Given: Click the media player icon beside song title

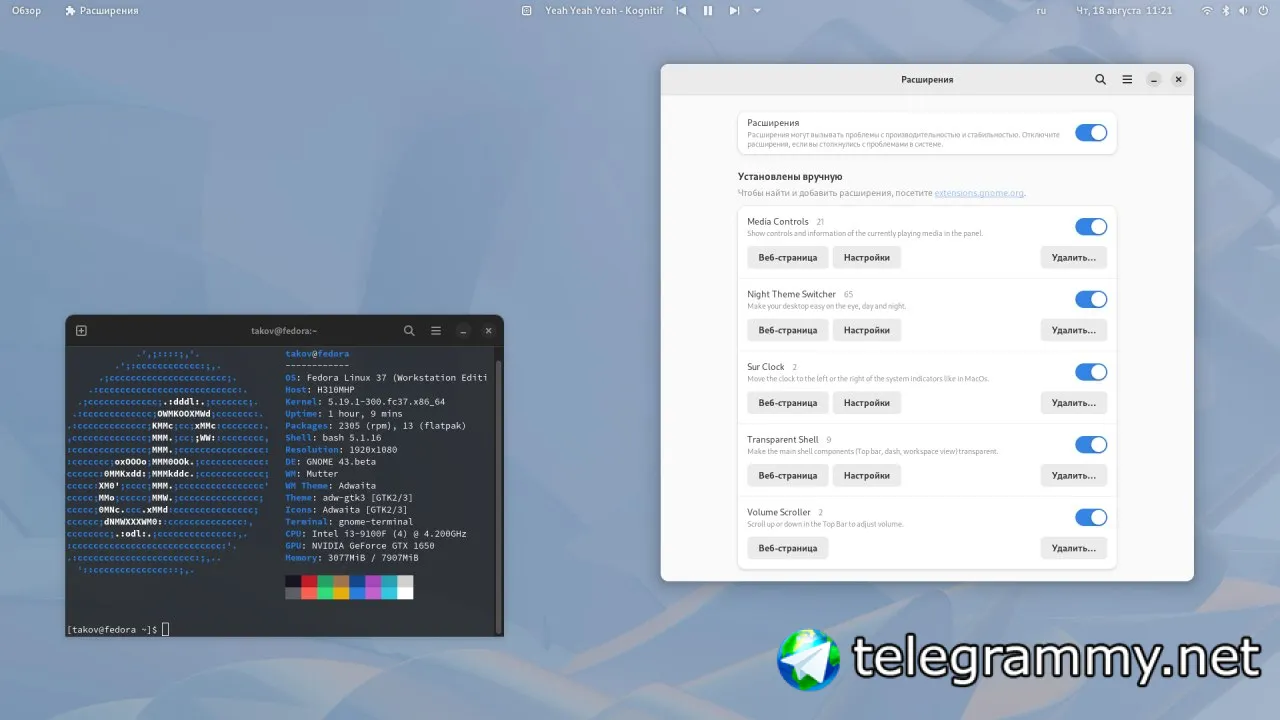Looking at the screenshot, I should point(527,10).
